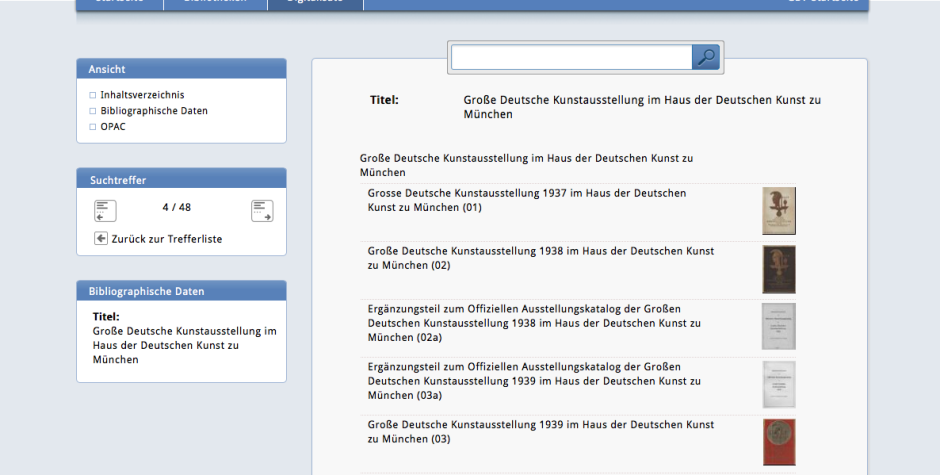Image resolution: width=940 pixels, height=475 pixels.
Task: Click the Ansicht panel header
Action: 182,69
